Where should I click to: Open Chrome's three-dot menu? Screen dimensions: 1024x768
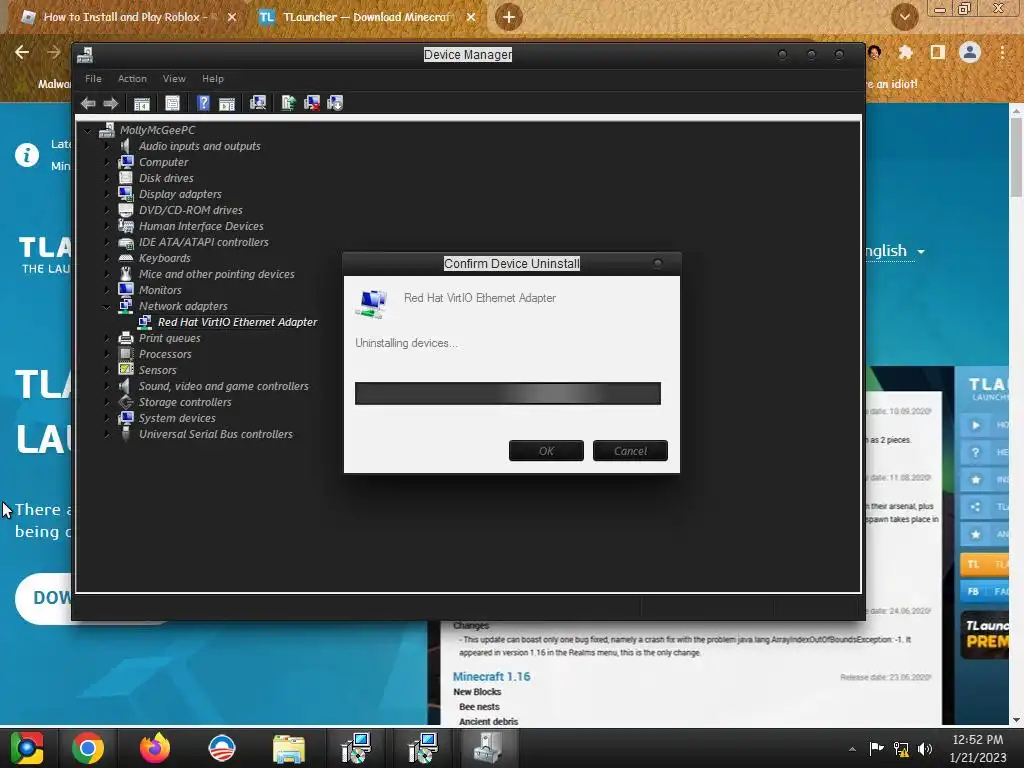click(x=1002, y=52)
